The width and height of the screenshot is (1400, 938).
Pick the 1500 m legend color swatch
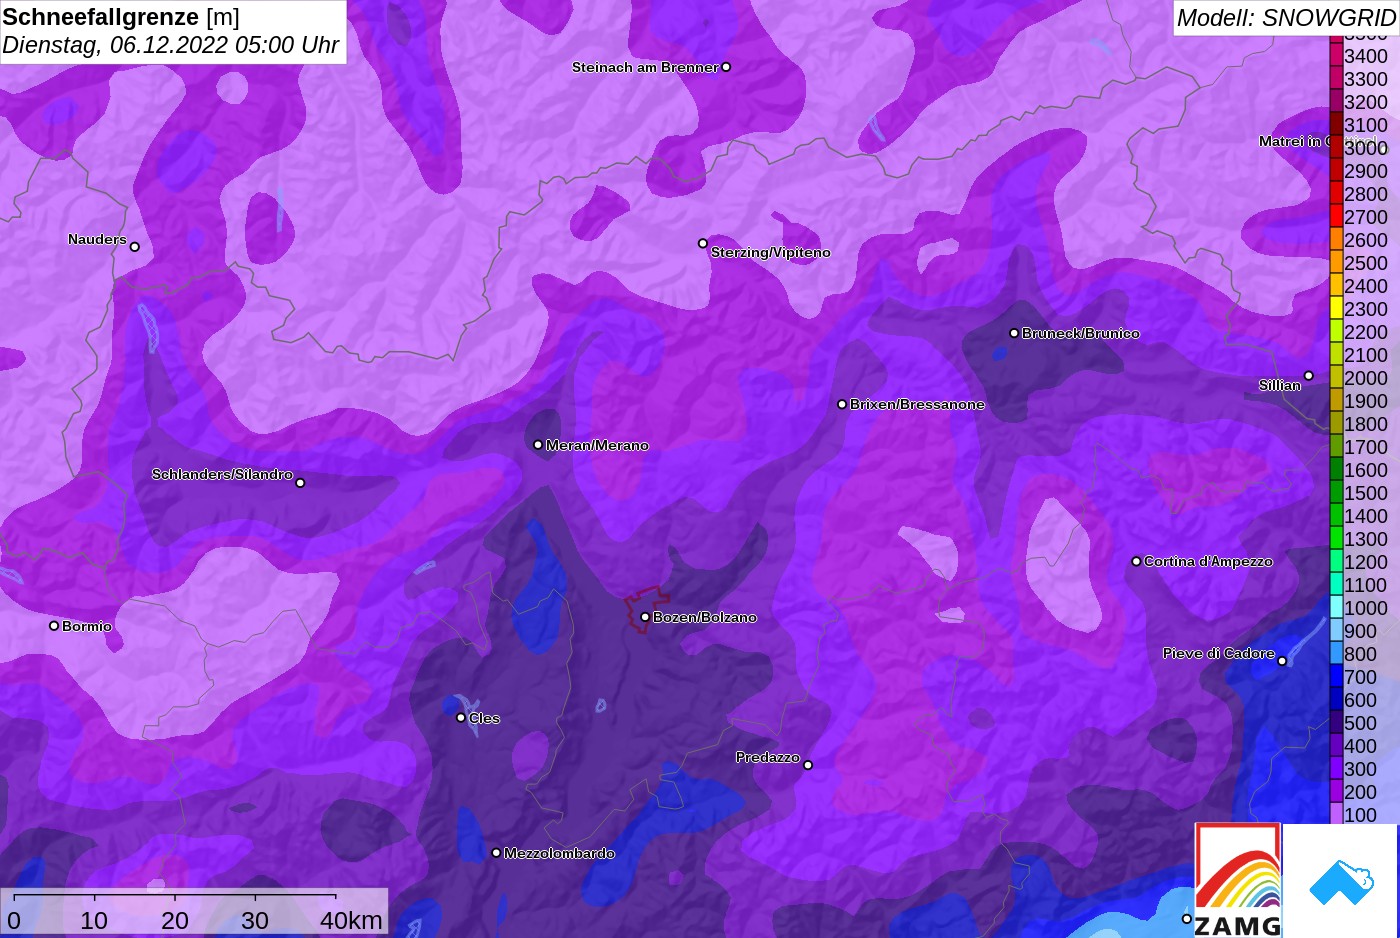click(x=1336, y=491)
